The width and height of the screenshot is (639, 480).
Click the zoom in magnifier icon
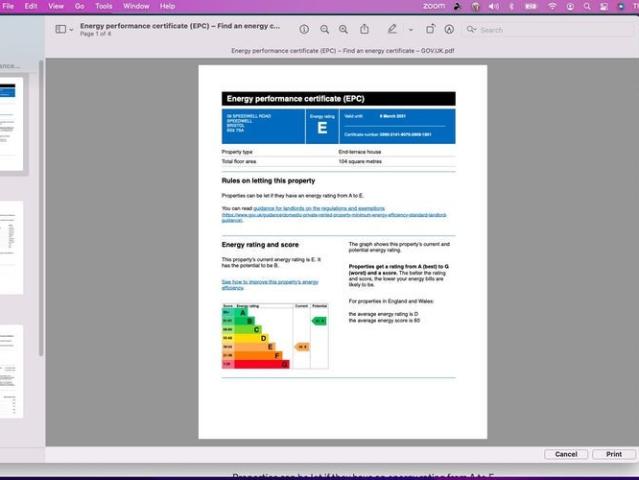[x=344, y=29]
